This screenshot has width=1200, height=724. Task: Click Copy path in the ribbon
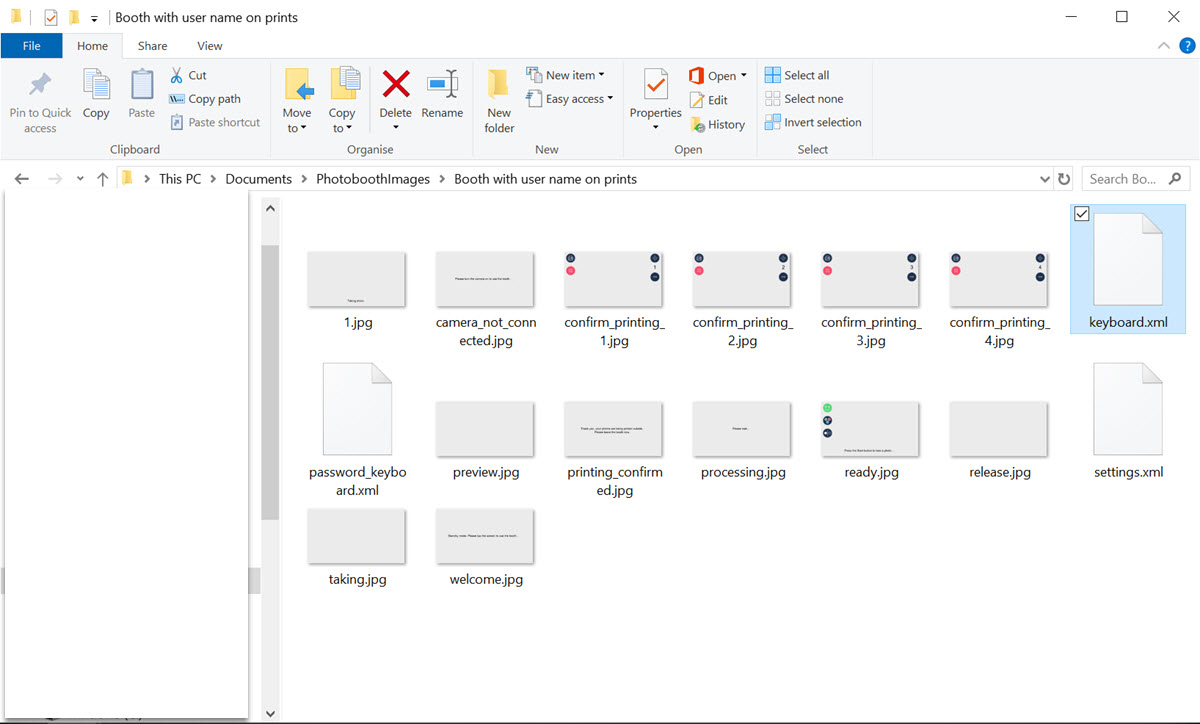tap(205, 99)
